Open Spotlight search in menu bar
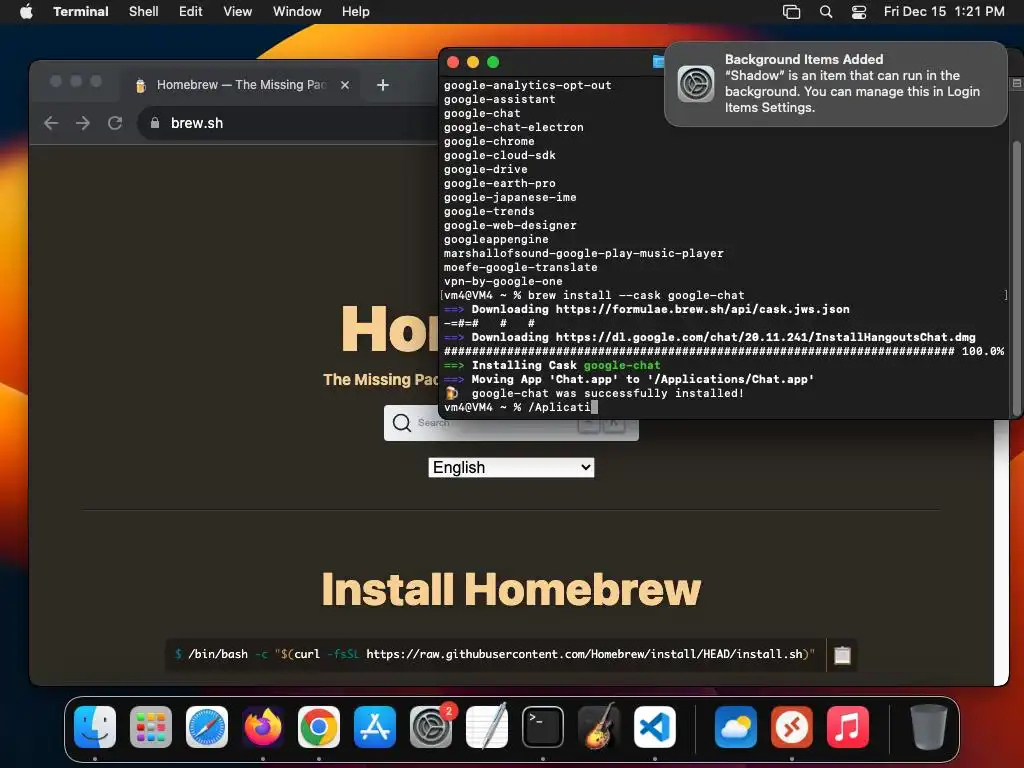The image size is (1024, 768). (826, 11)
